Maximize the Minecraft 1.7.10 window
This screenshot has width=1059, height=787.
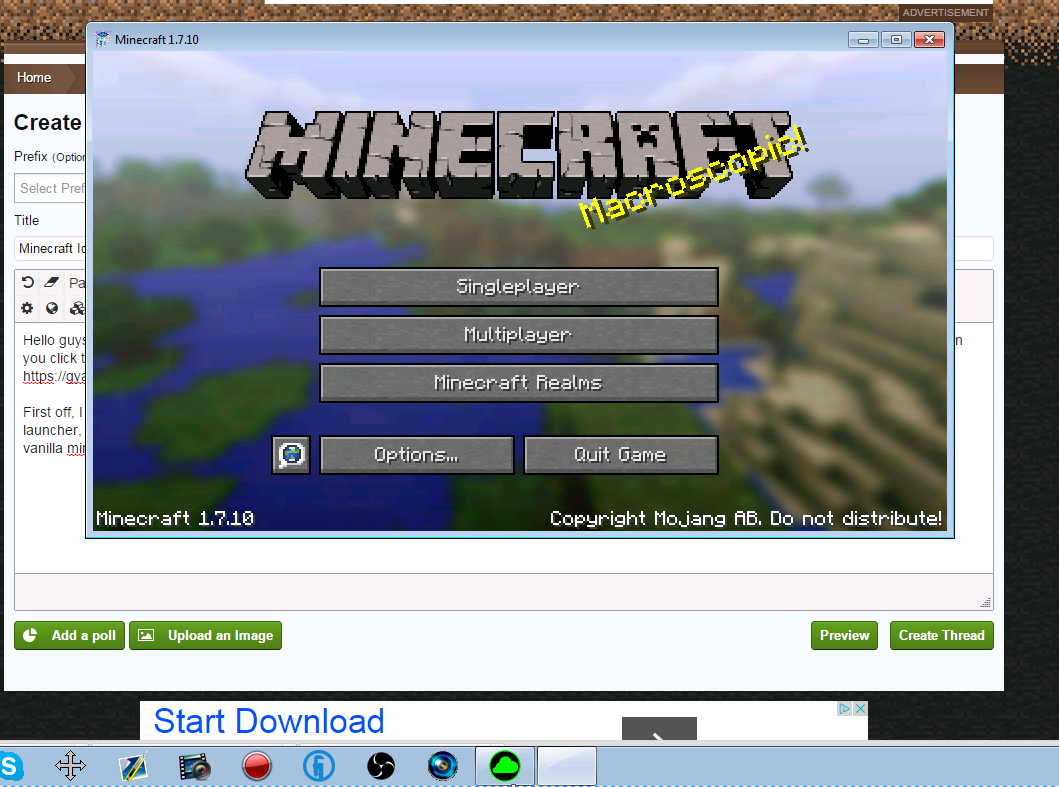coord(896,40)
